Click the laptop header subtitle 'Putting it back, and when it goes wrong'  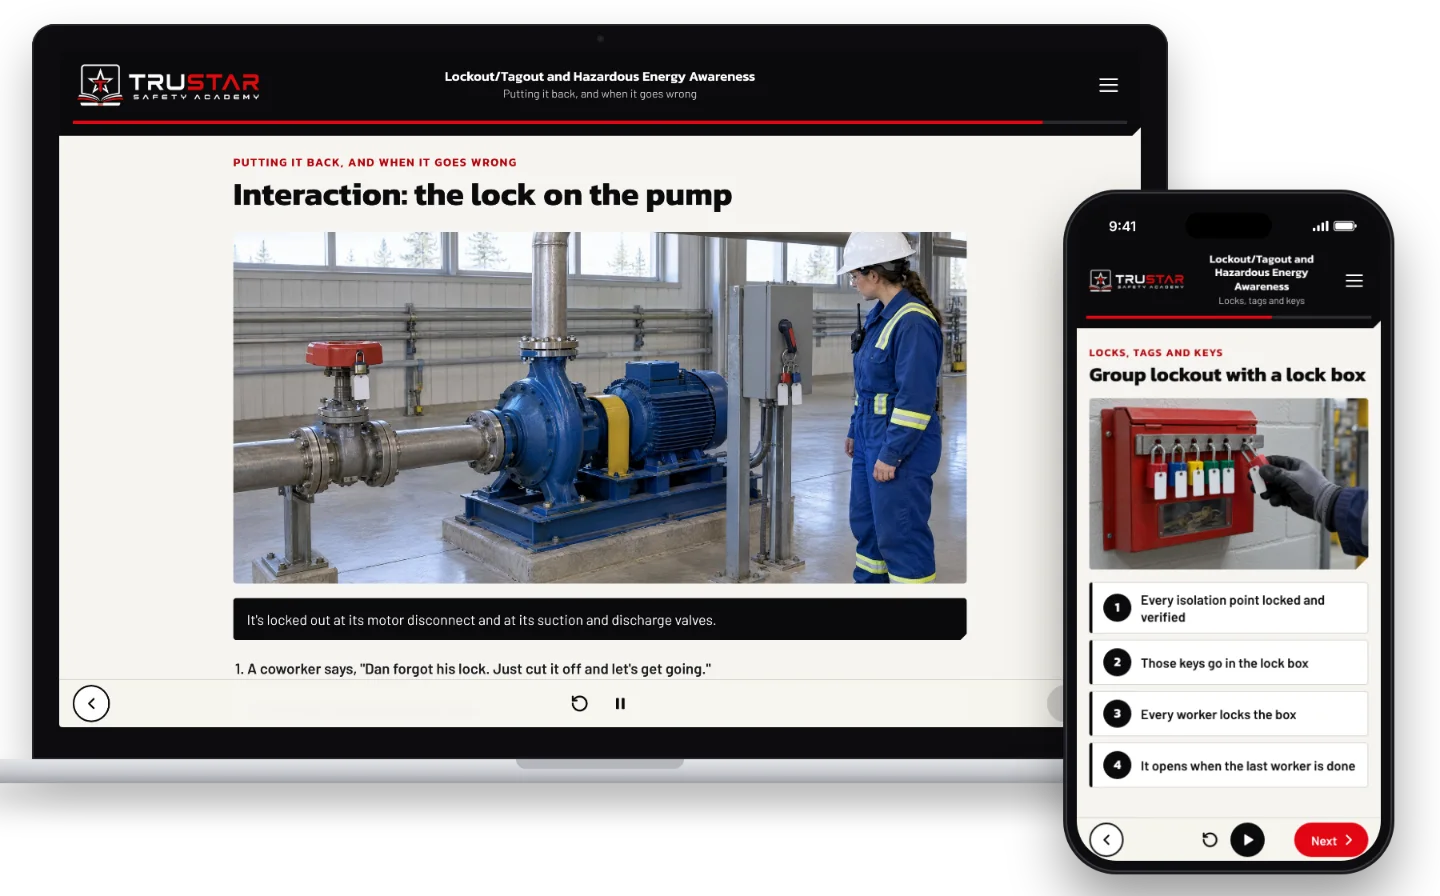(600, 94)
